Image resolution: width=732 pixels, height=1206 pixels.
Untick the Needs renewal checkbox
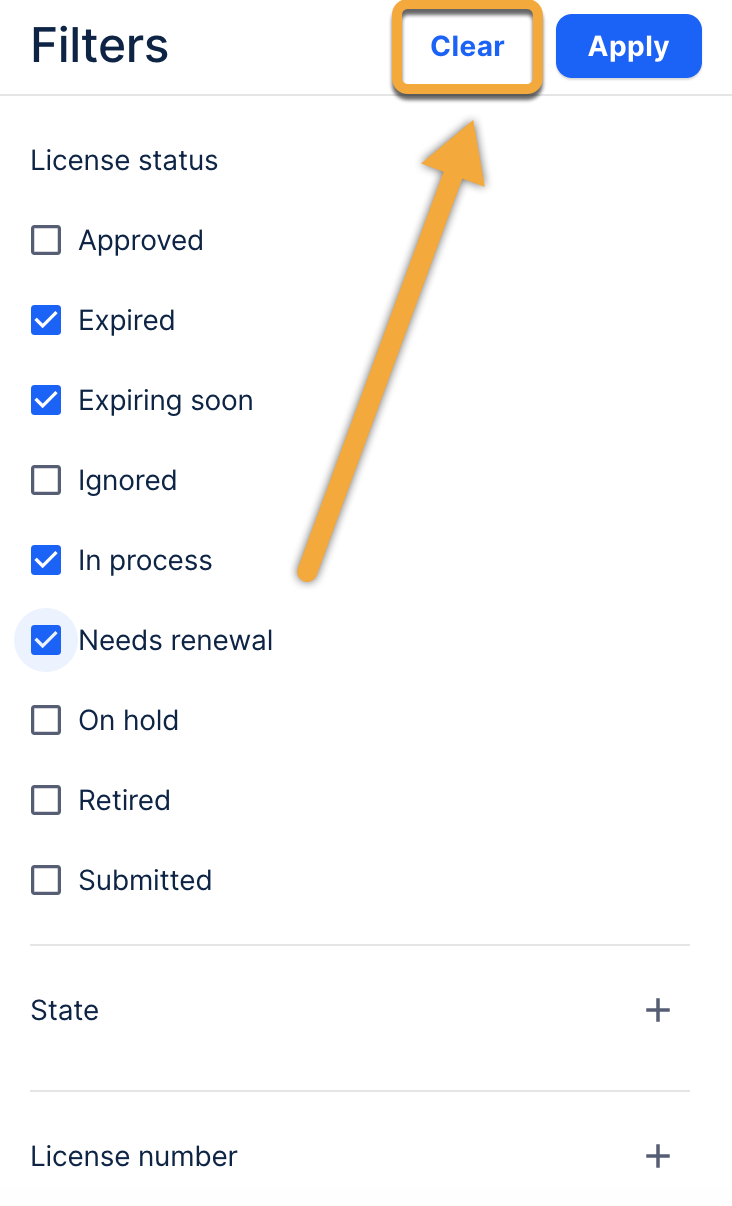point(46,640)
